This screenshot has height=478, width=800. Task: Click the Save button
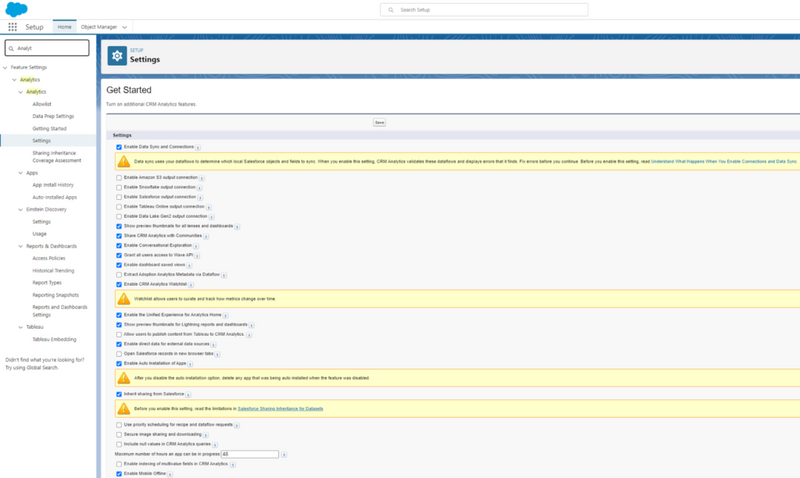pyautogui.click(x=379, y=122)
